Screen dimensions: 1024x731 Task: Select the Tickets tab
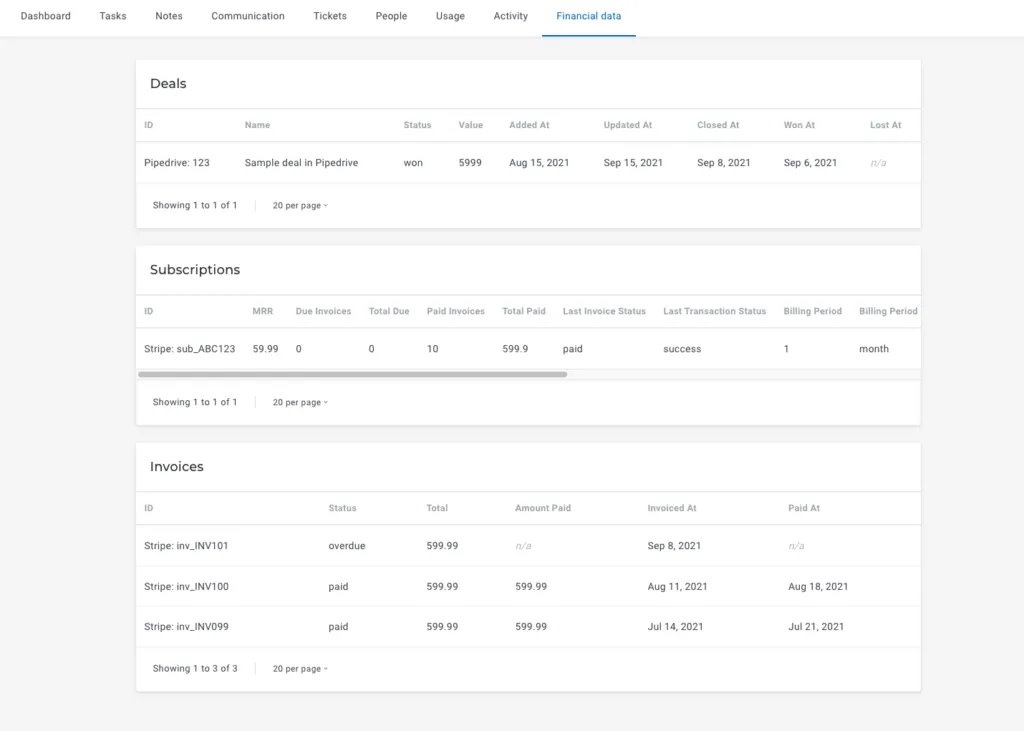[x=330, y=16]
